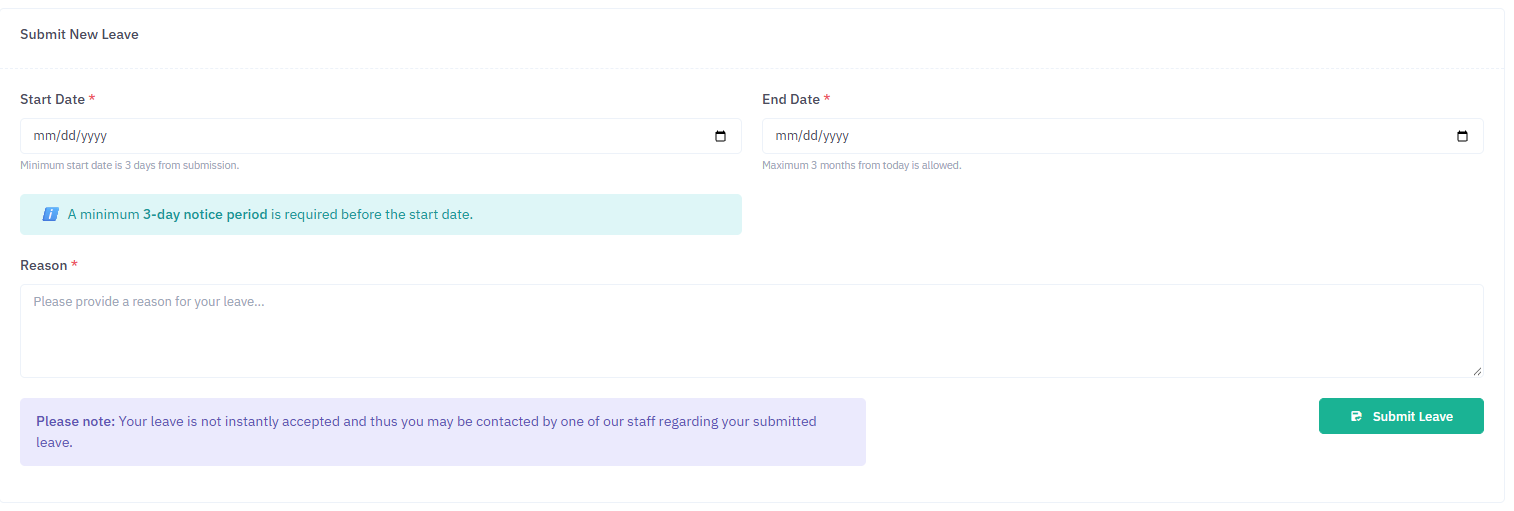Open the End Date calendar picker icon
This screenshot has width=1514, height=511.
pyautogui.click(x=1462, y=137)
